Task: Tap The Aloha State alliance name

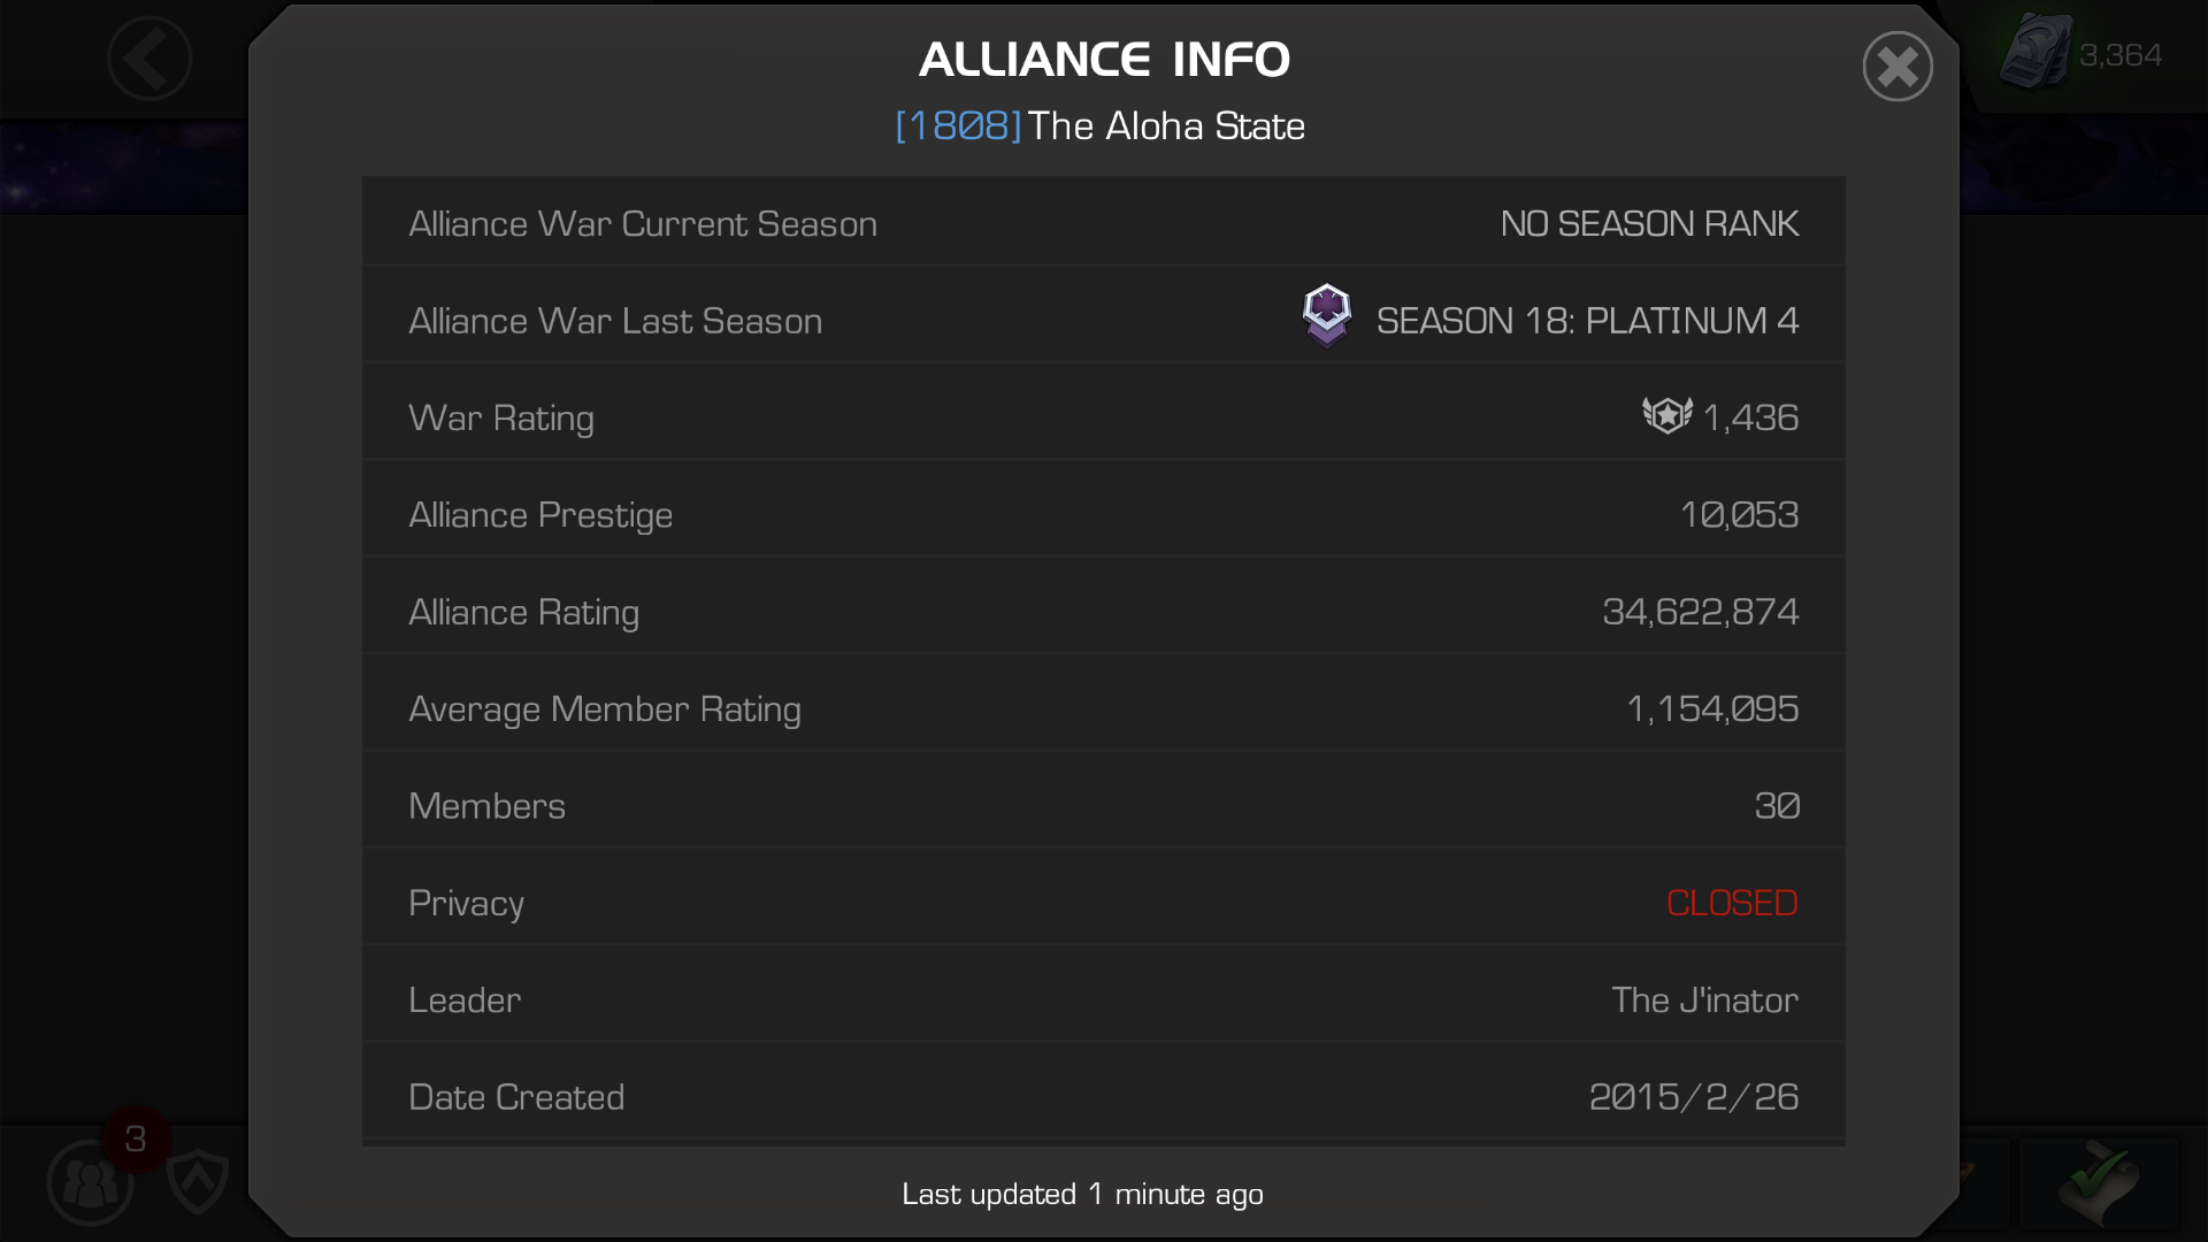Action: click(x=1166, y=126)
